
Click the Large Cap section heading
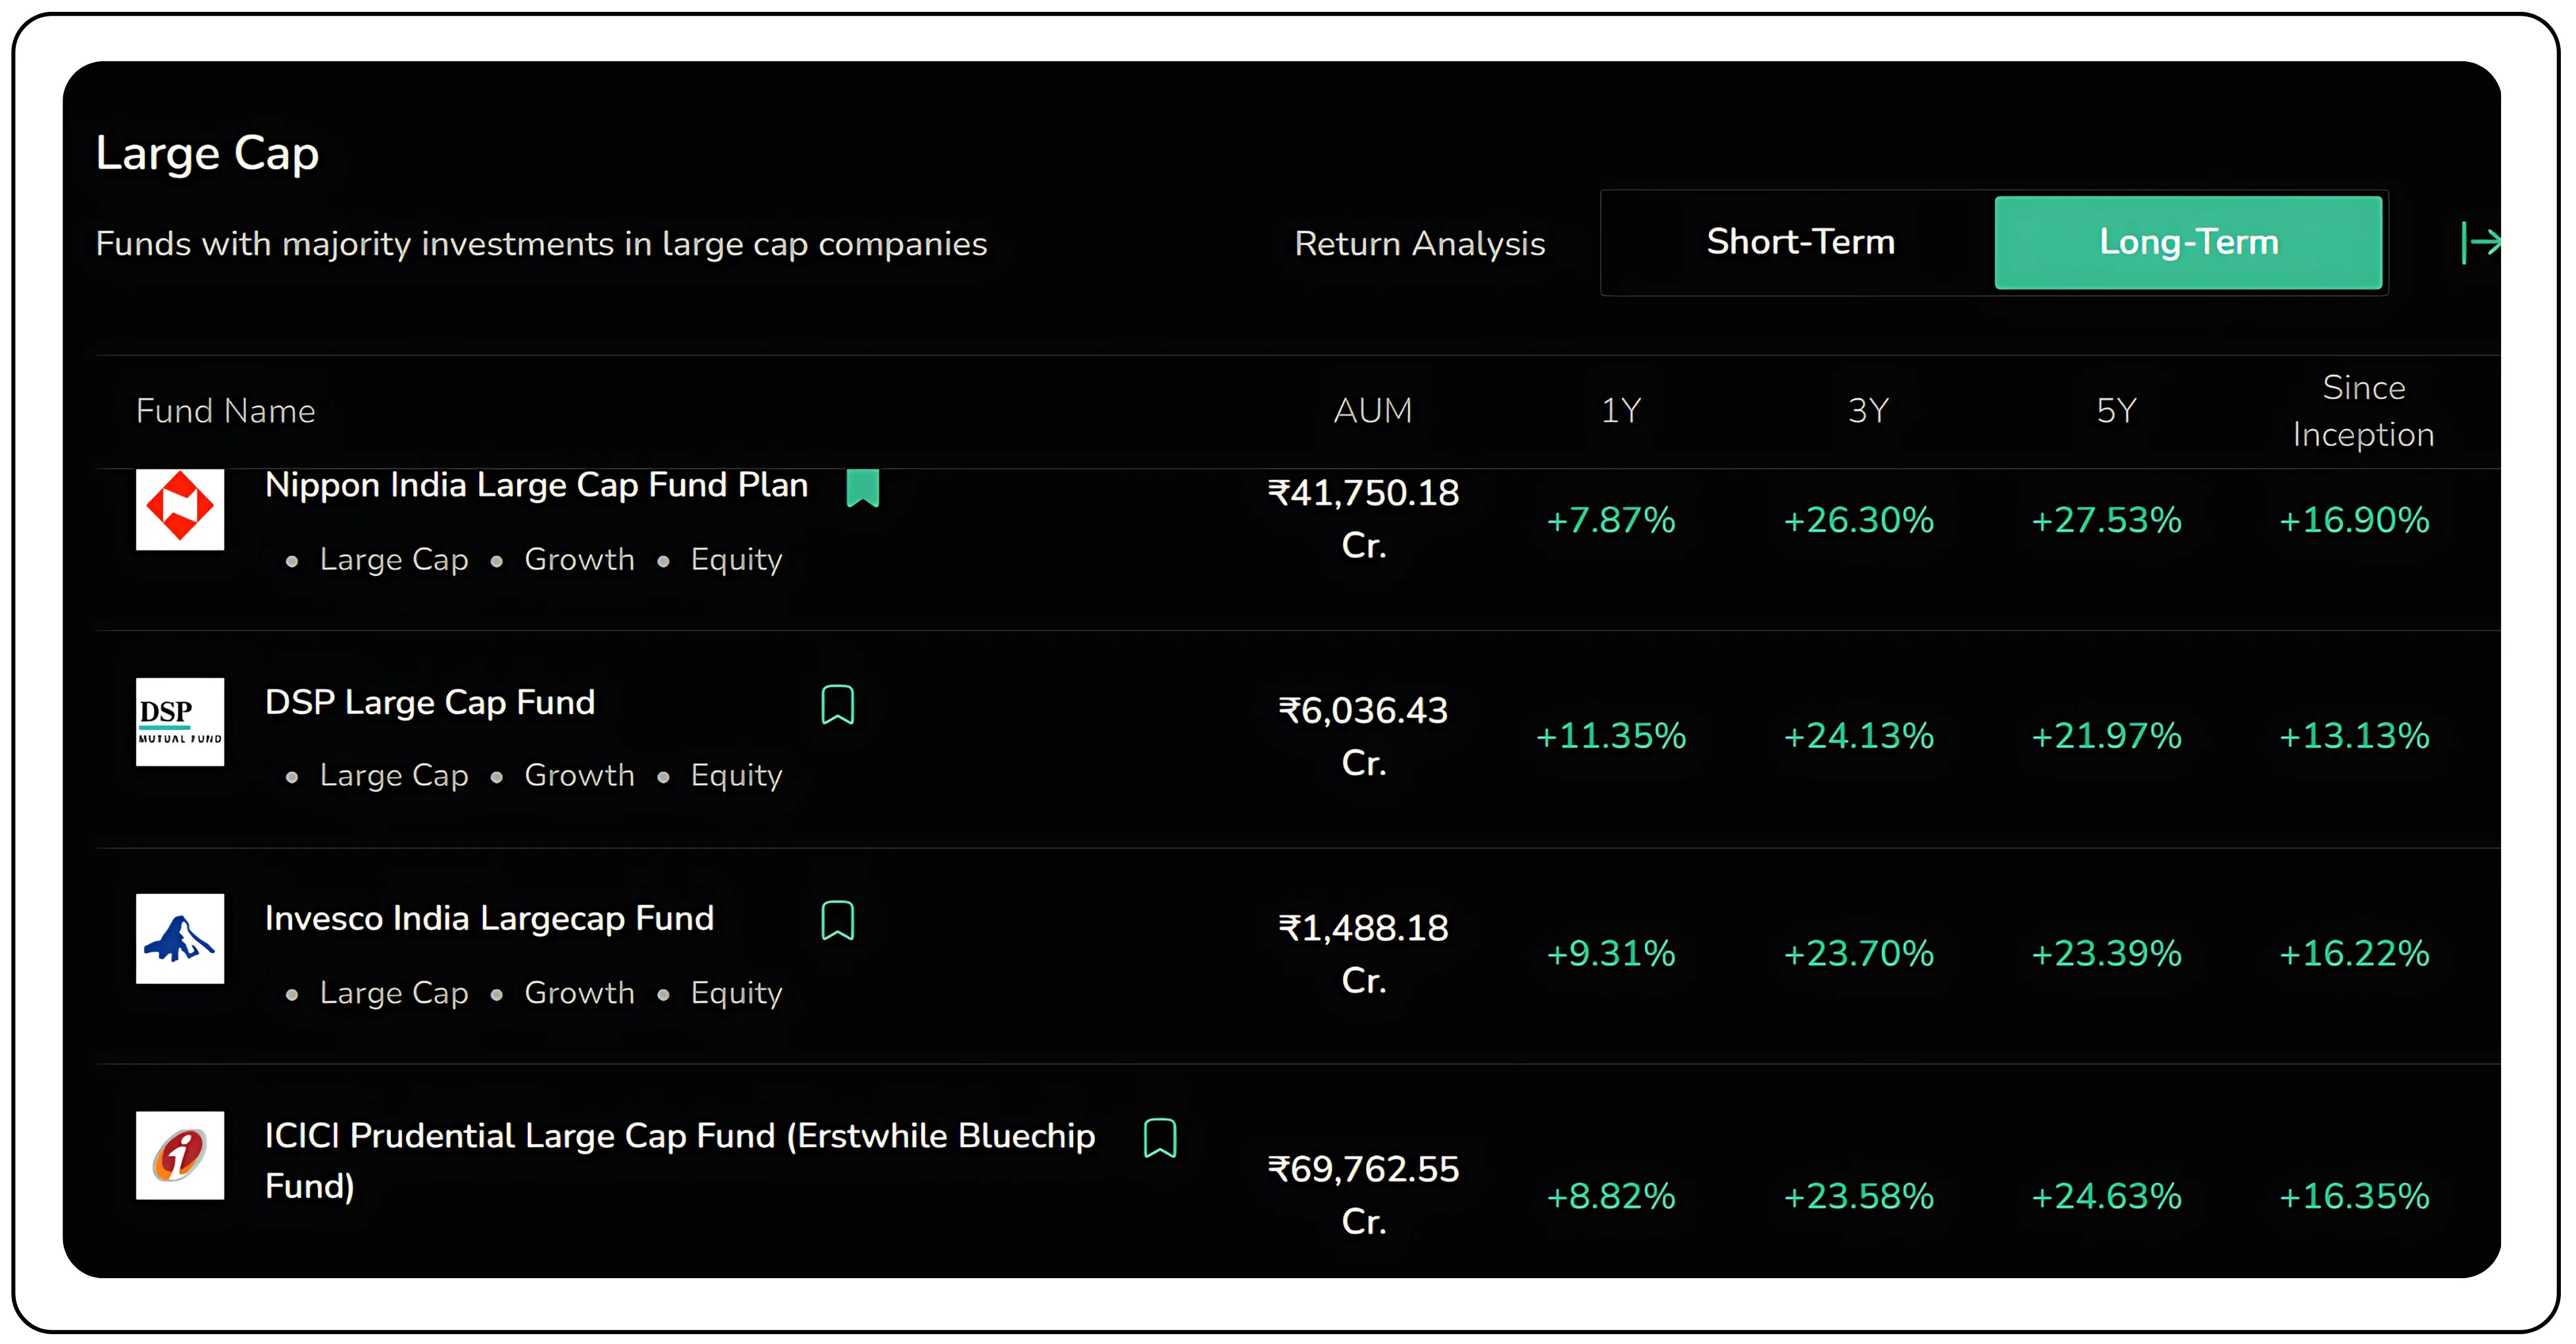pyautogui.click(x=207, y=154)
